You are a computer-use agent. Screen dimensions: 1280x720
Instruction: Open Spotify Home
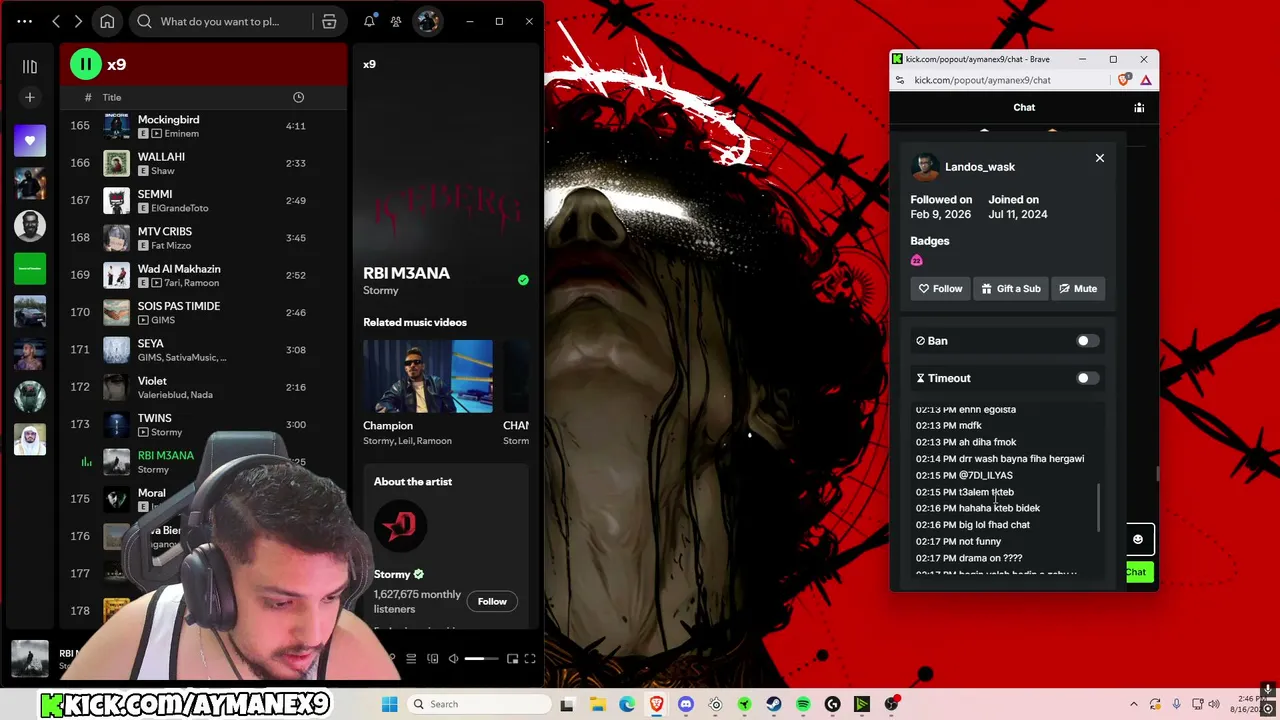click(107, 21)
